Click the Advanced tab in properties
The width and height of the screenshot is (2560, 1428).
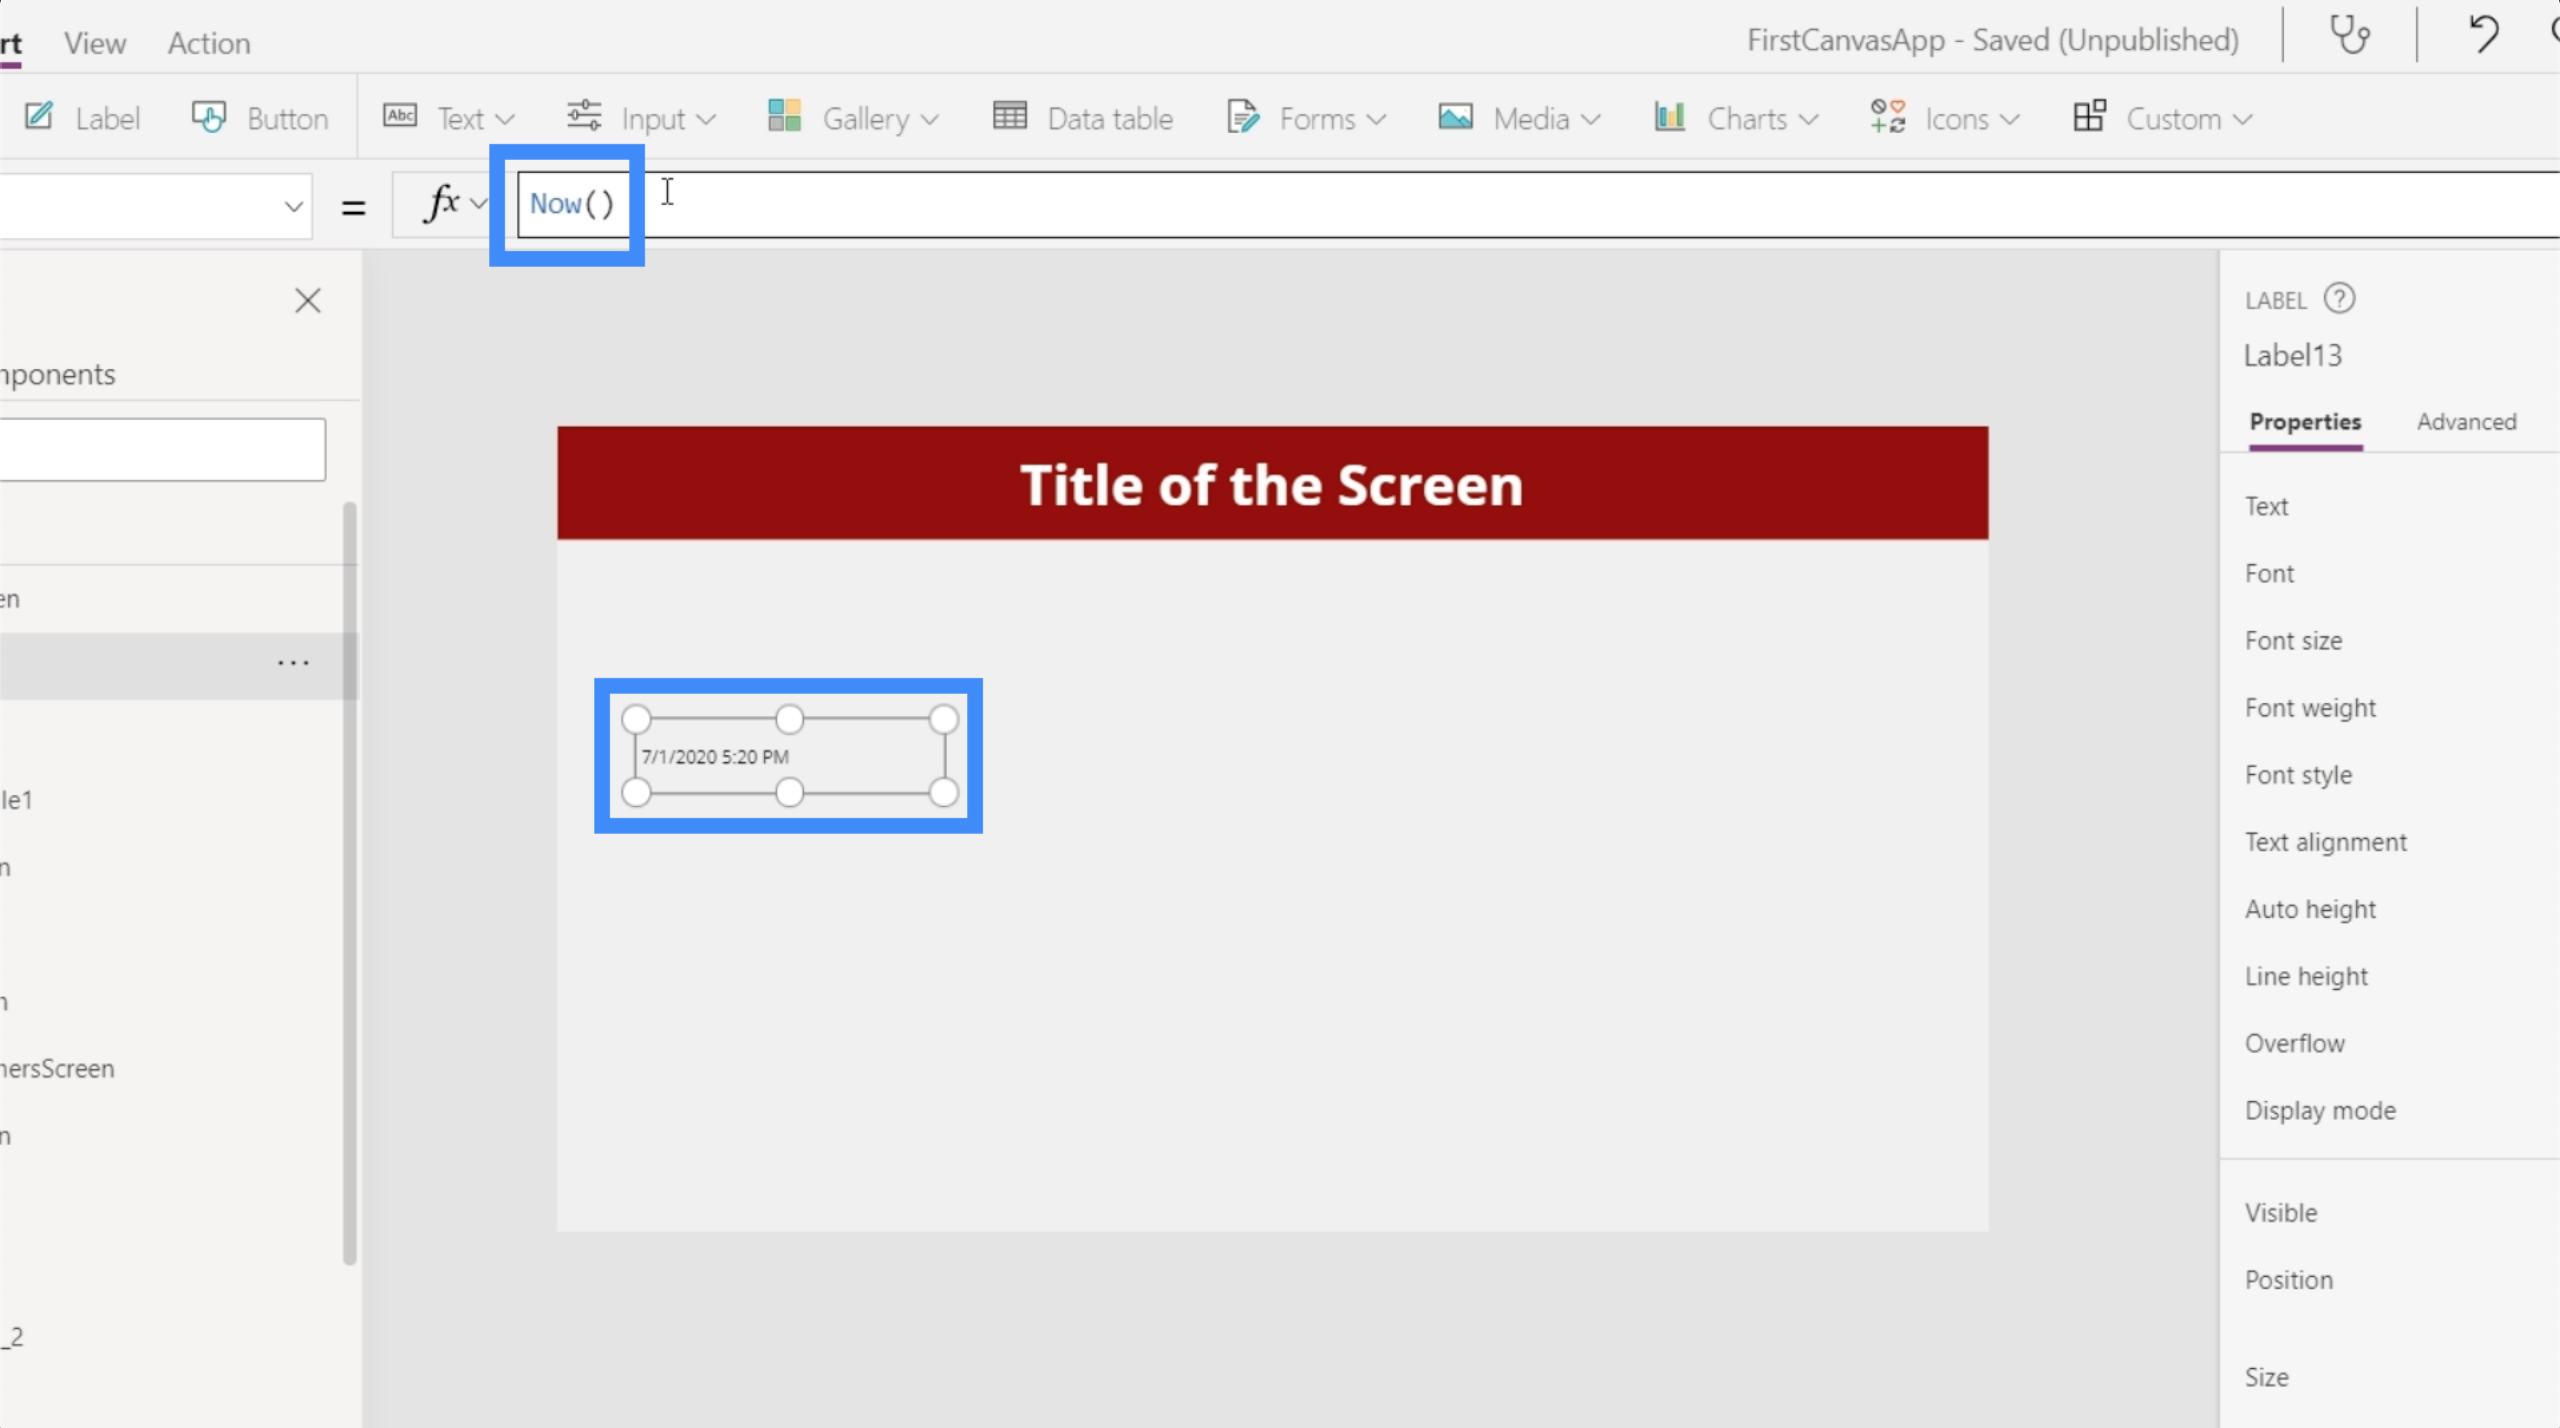tap(2470, 422)
